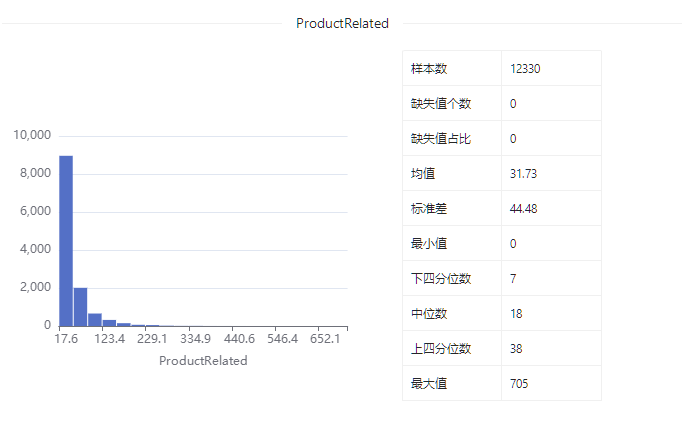Click the maximum value 705
The image size is (684, 422).
[x=519, y=384]
